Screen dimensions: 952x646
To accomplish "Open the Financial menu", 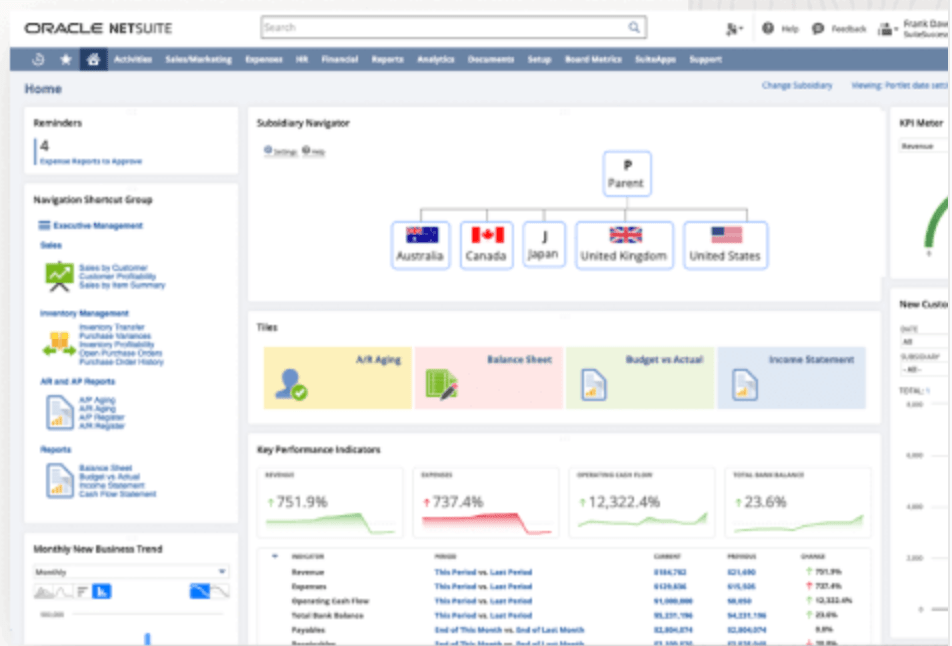I will [339, 60].
